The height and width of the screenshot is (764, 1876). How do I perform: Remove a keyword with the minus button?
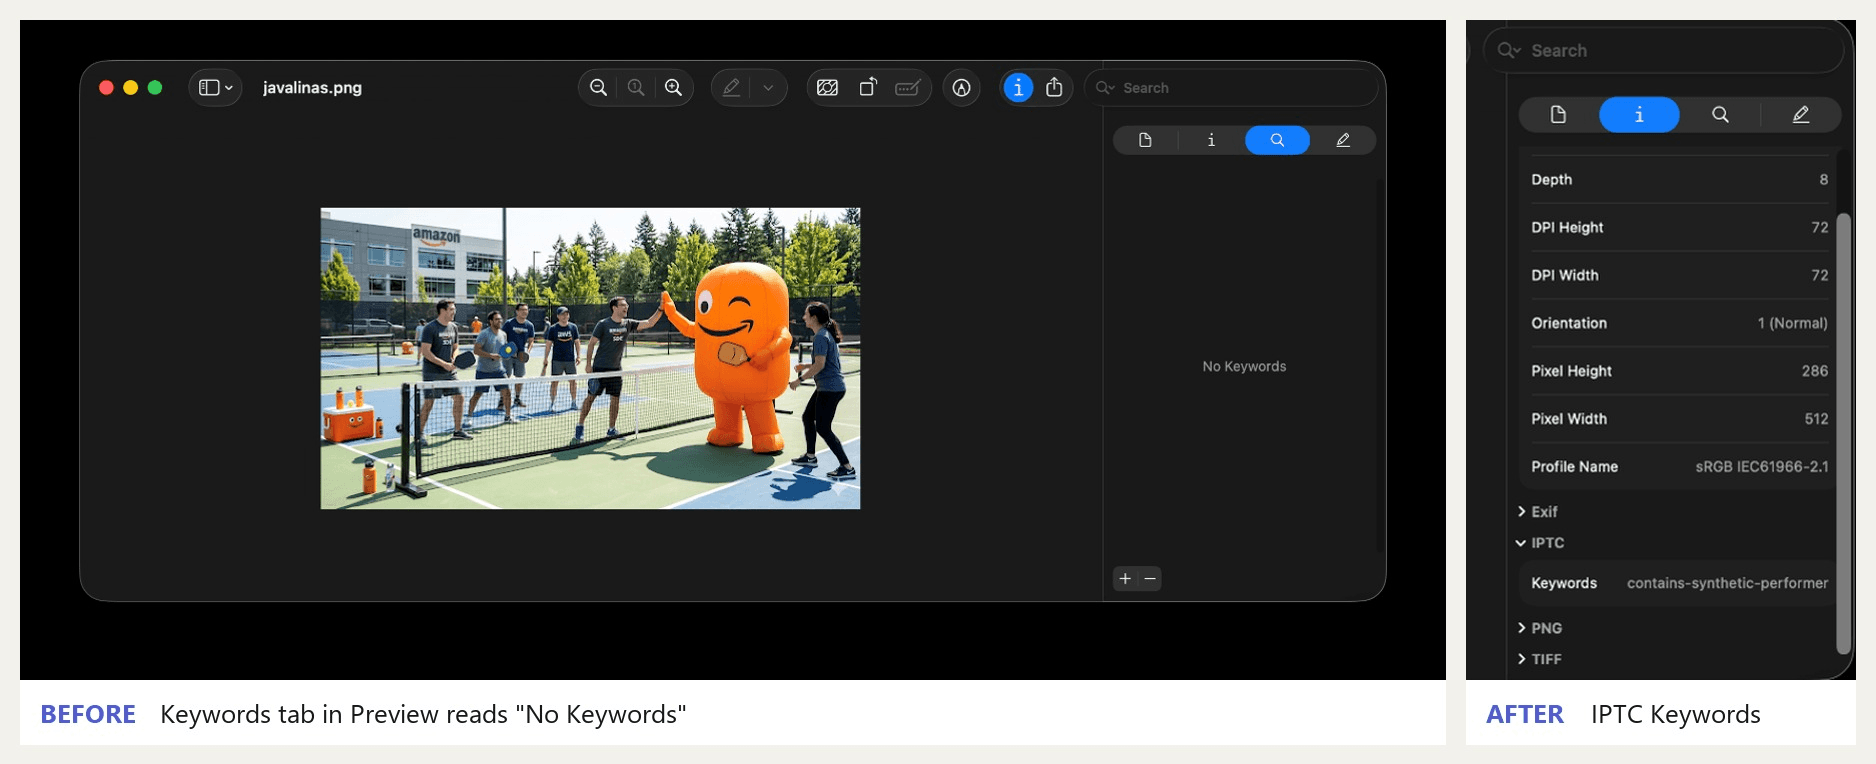click(1150, 578)
